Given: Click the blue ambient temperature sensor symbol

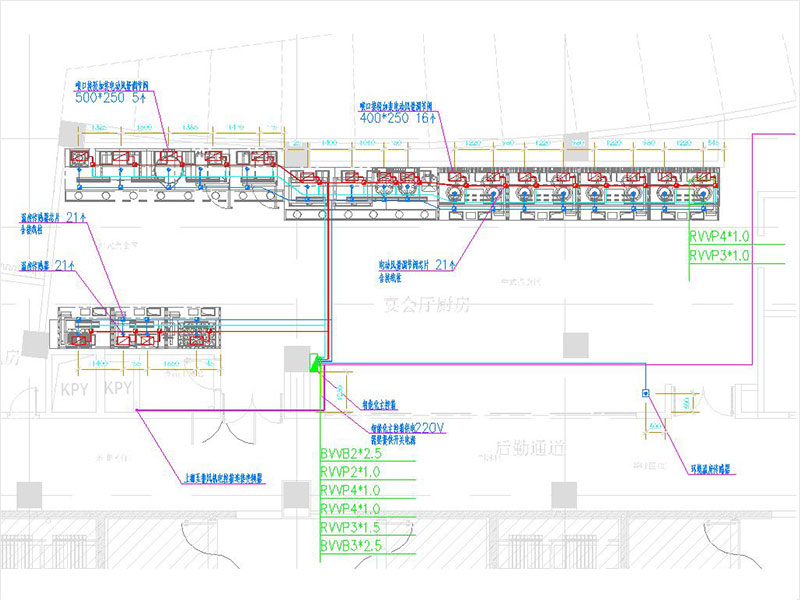Looking at the screenshot, I should [x=646, y=393].
